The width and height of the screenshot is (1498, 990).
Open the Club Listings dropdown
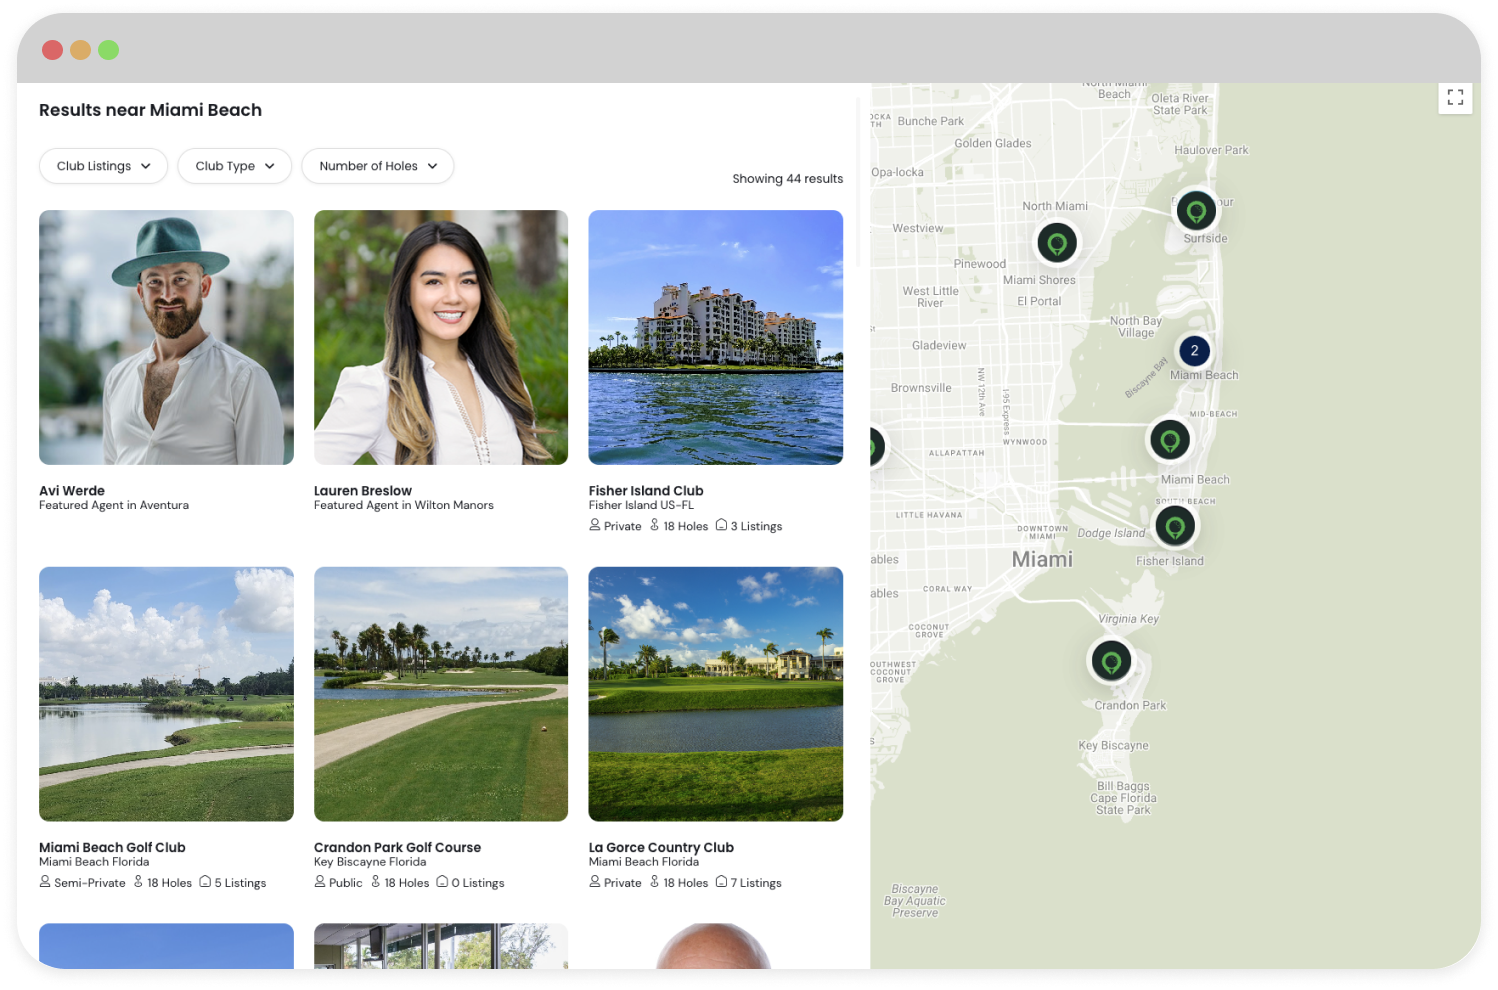point(103,166)
